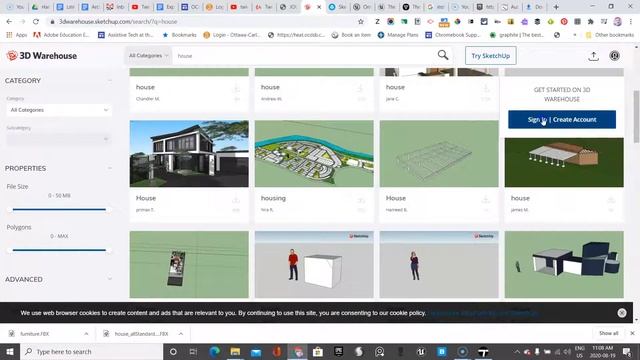
Task: Click the search field containing house
Action: point(304,56)
